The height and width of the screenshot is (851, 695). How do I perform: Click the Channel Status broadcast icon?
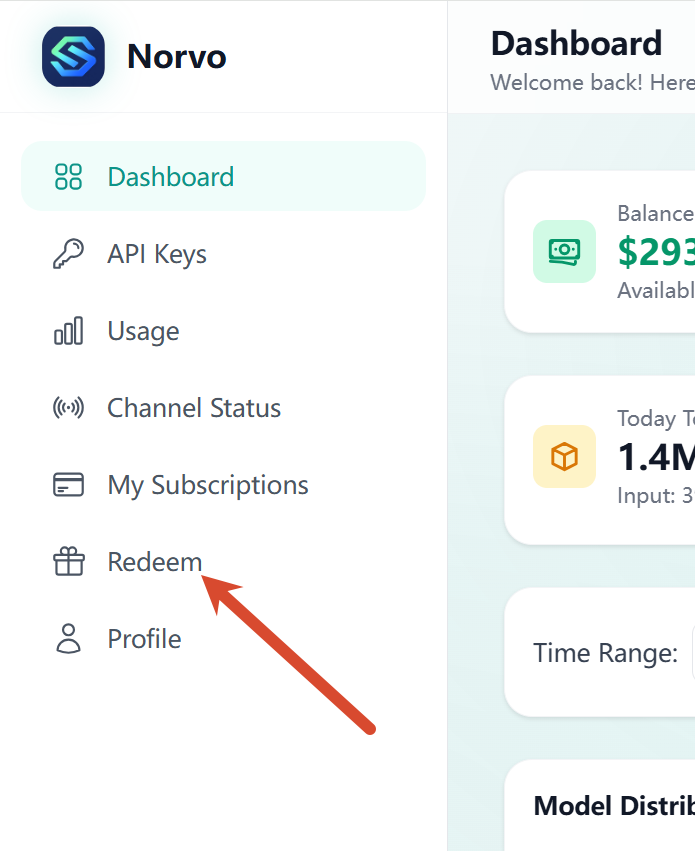pyautogui.click(x=68, y=408)
